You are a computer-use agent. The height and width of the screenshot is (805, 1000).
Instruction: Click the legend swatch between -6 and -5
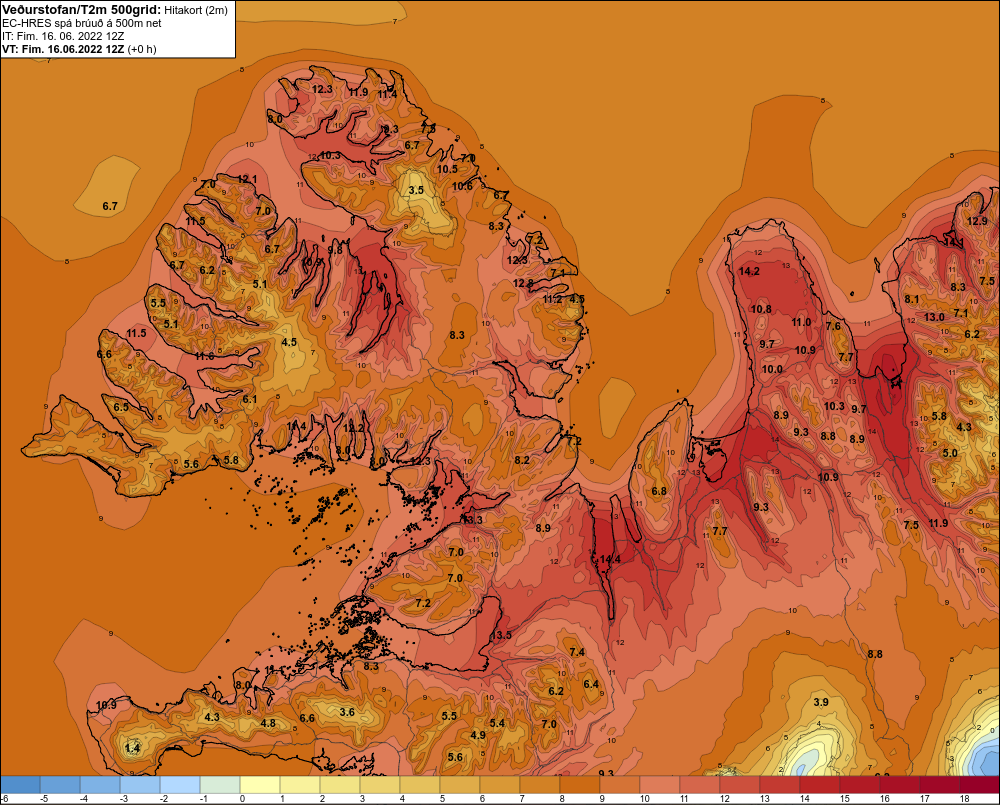(20, 784)
